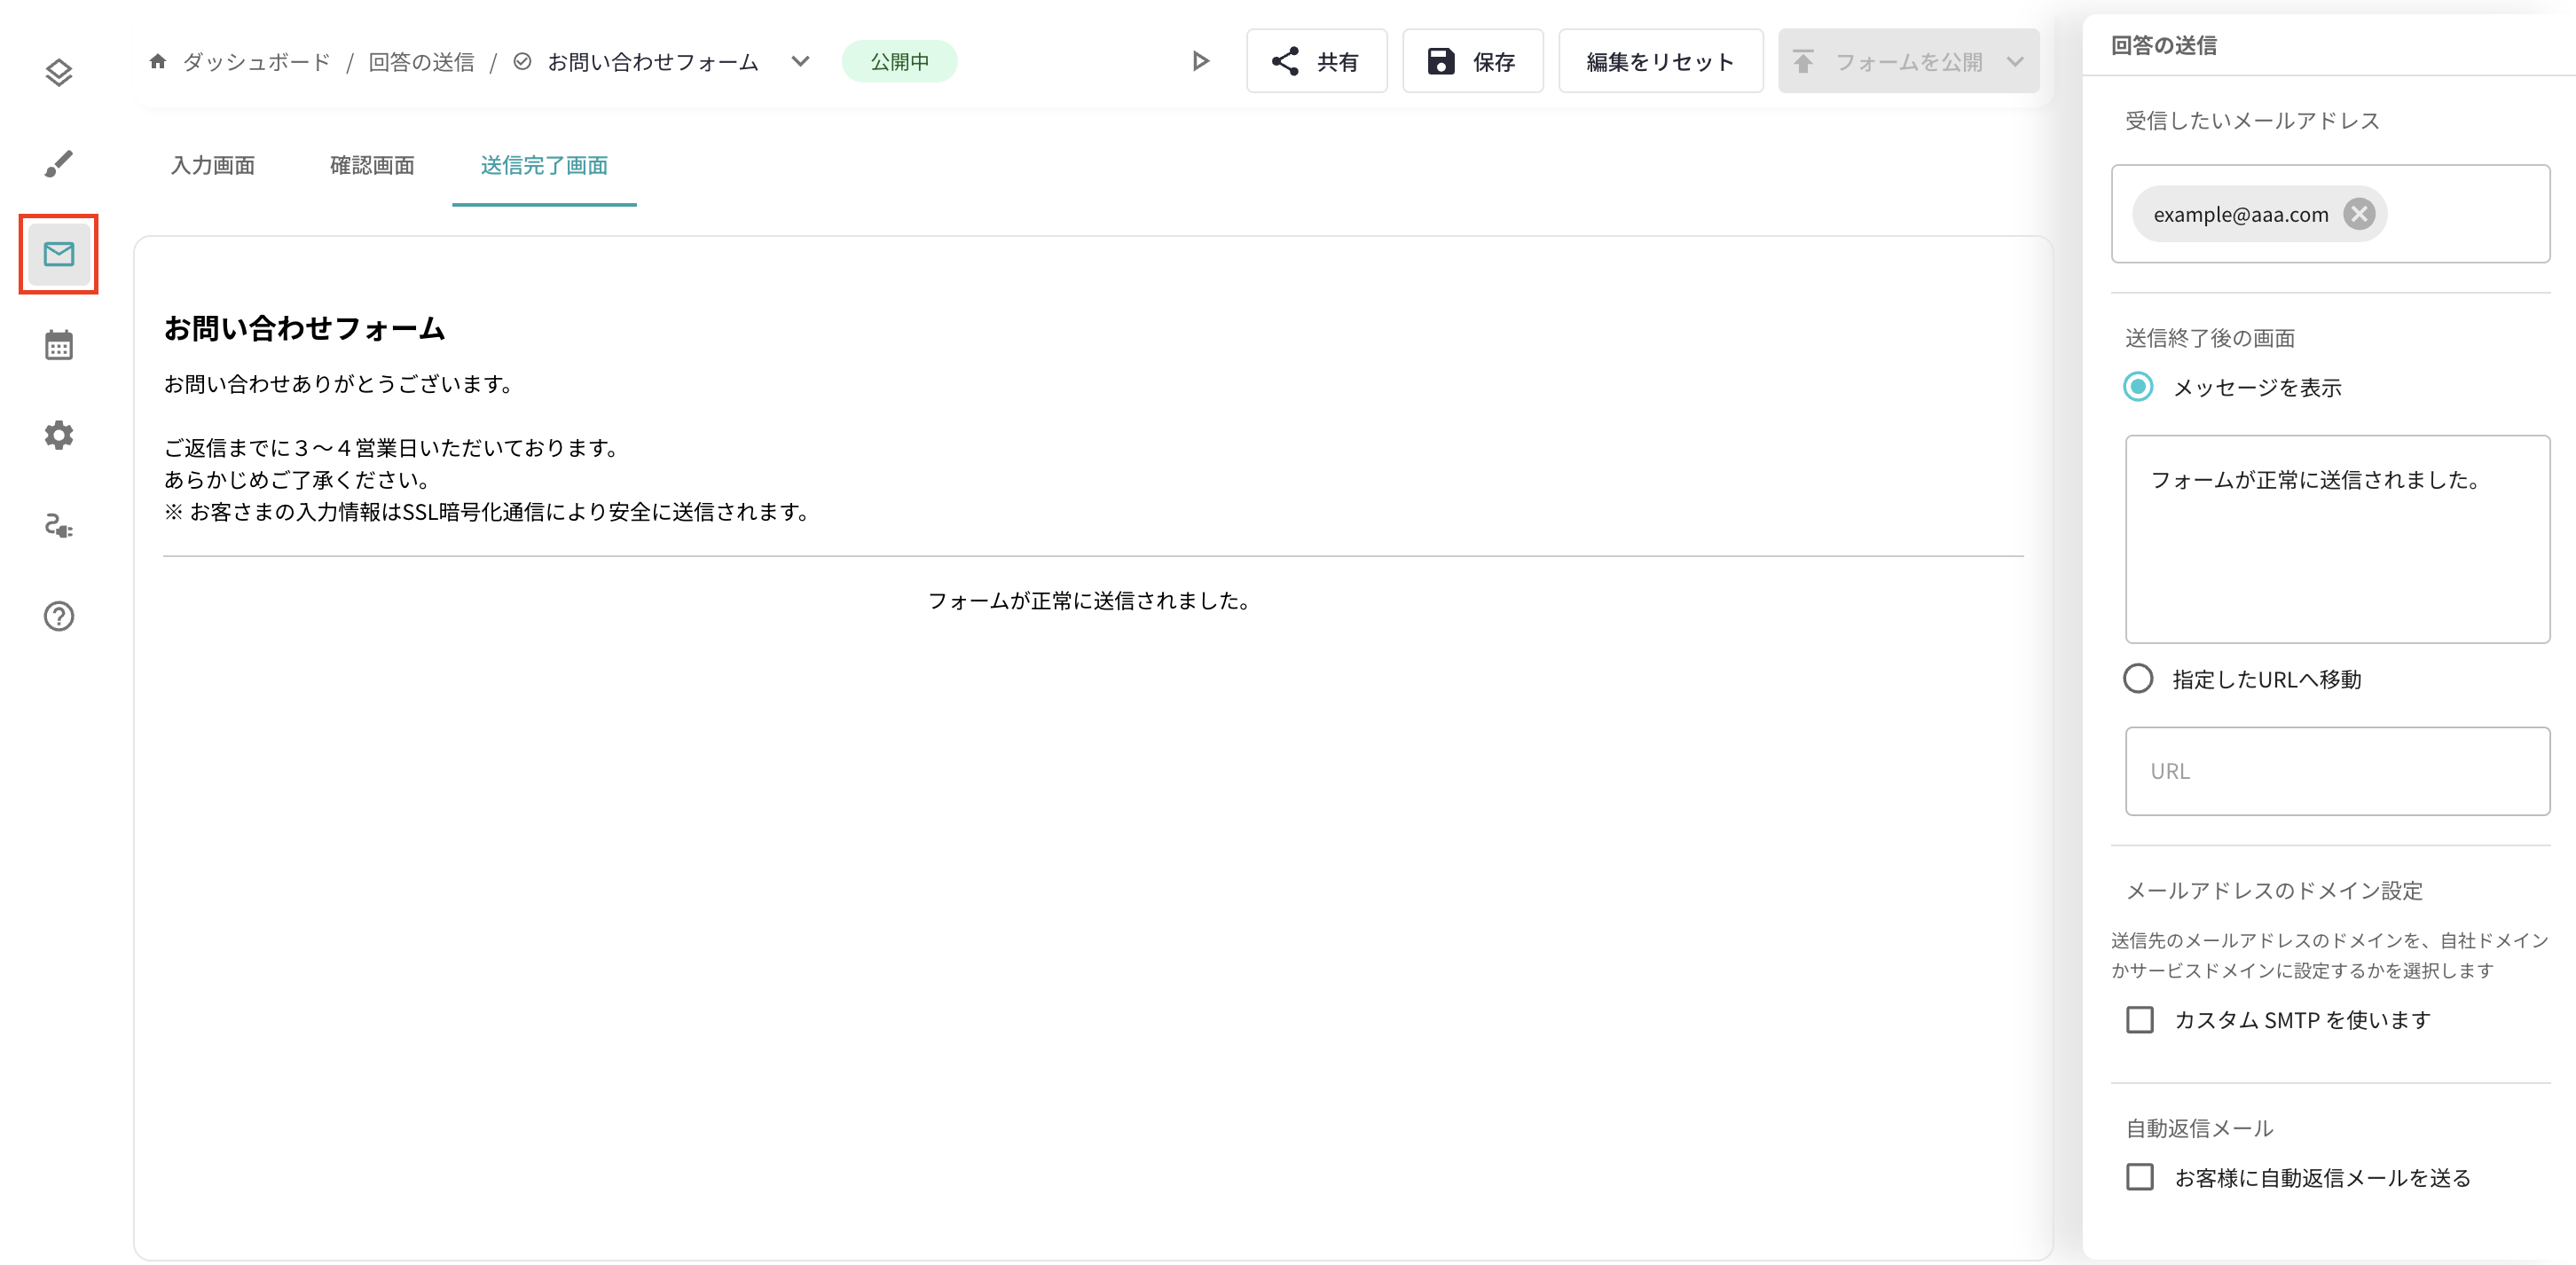Viewport: 2576px width, 1265px height.
Task: Open the calendar icon in sidebar
Action: point(59,345)
